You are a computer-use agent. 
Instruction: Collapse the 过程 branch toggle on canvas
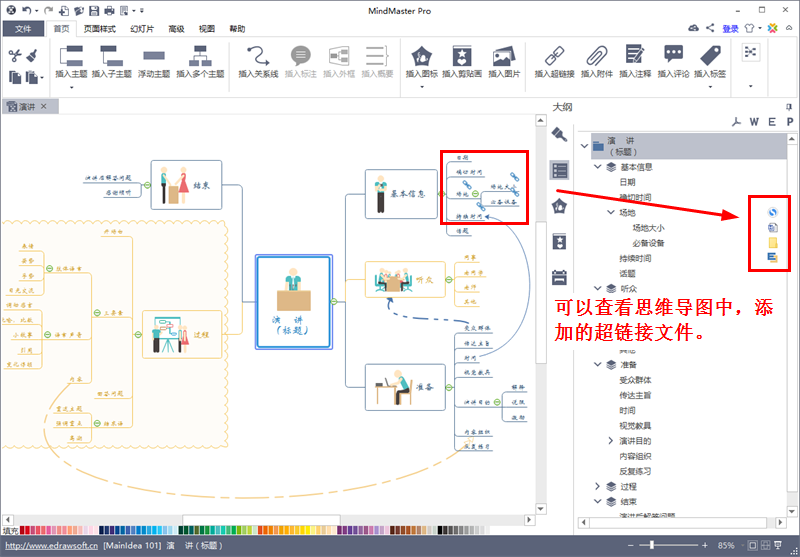click(x=138, y=335)
